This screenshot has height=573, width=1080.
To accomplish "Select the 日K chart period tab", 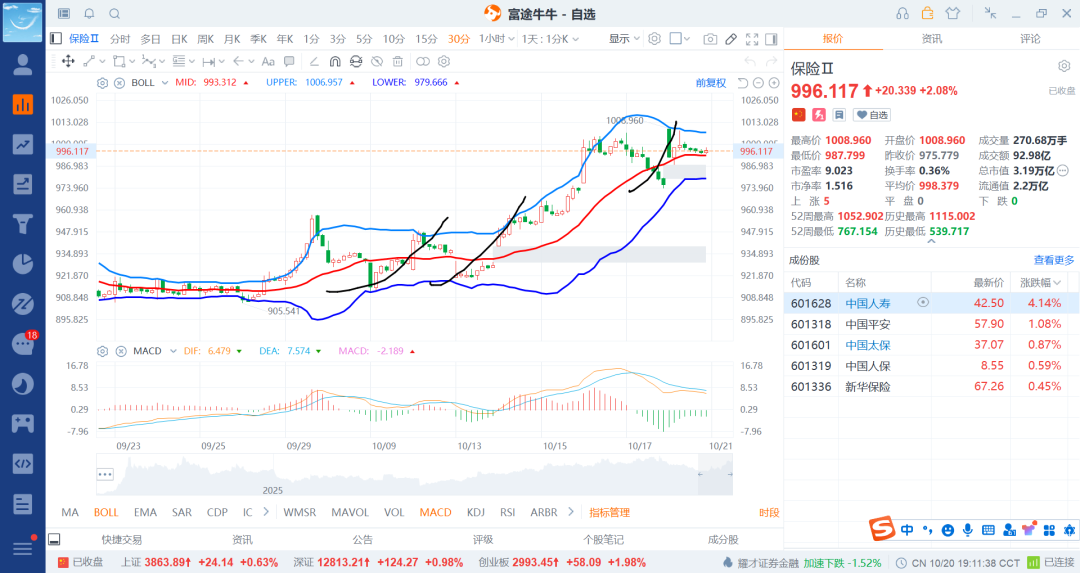I will pos(179,39).
